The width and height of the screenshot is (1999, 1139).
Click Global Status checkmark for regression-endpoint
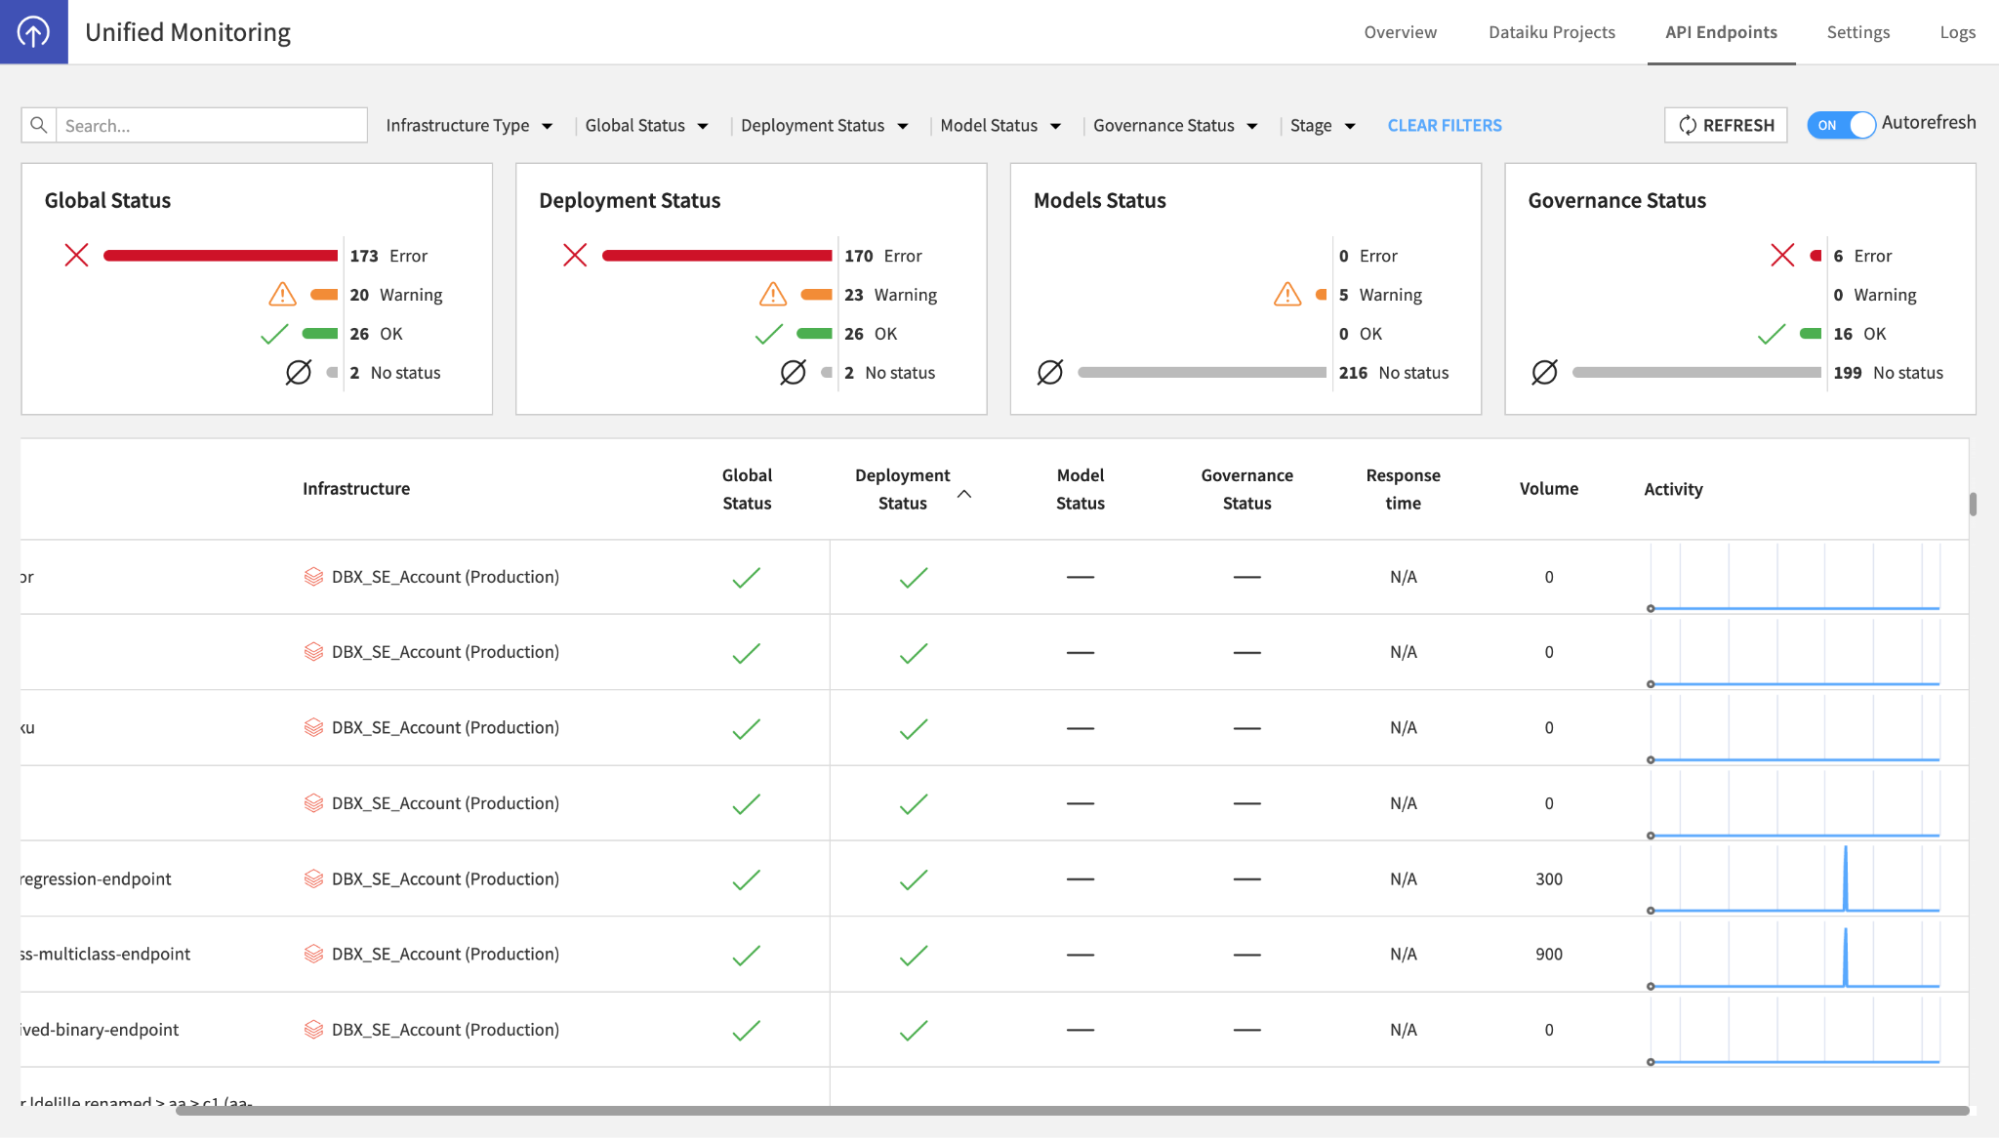click(747, 880)
